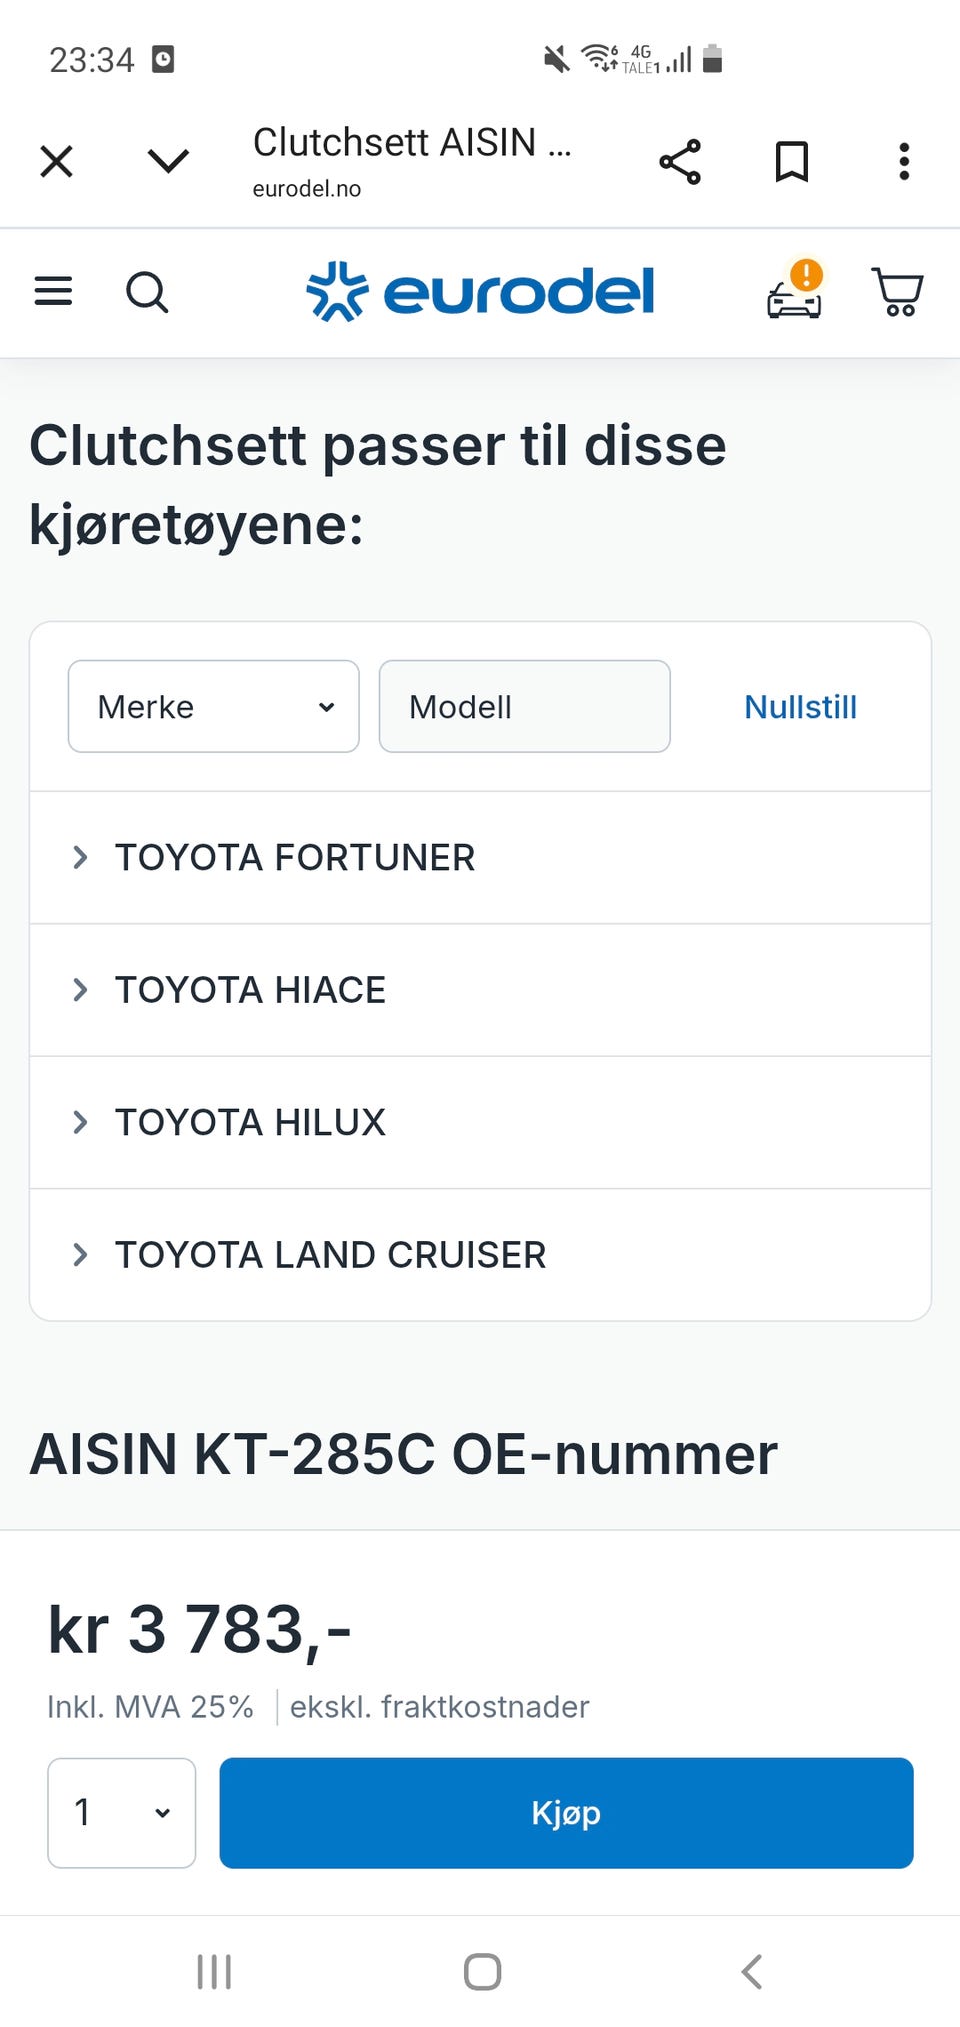Collapse the browser custom tab downward
Screen dimensions: 960x2027
point(168,161)
